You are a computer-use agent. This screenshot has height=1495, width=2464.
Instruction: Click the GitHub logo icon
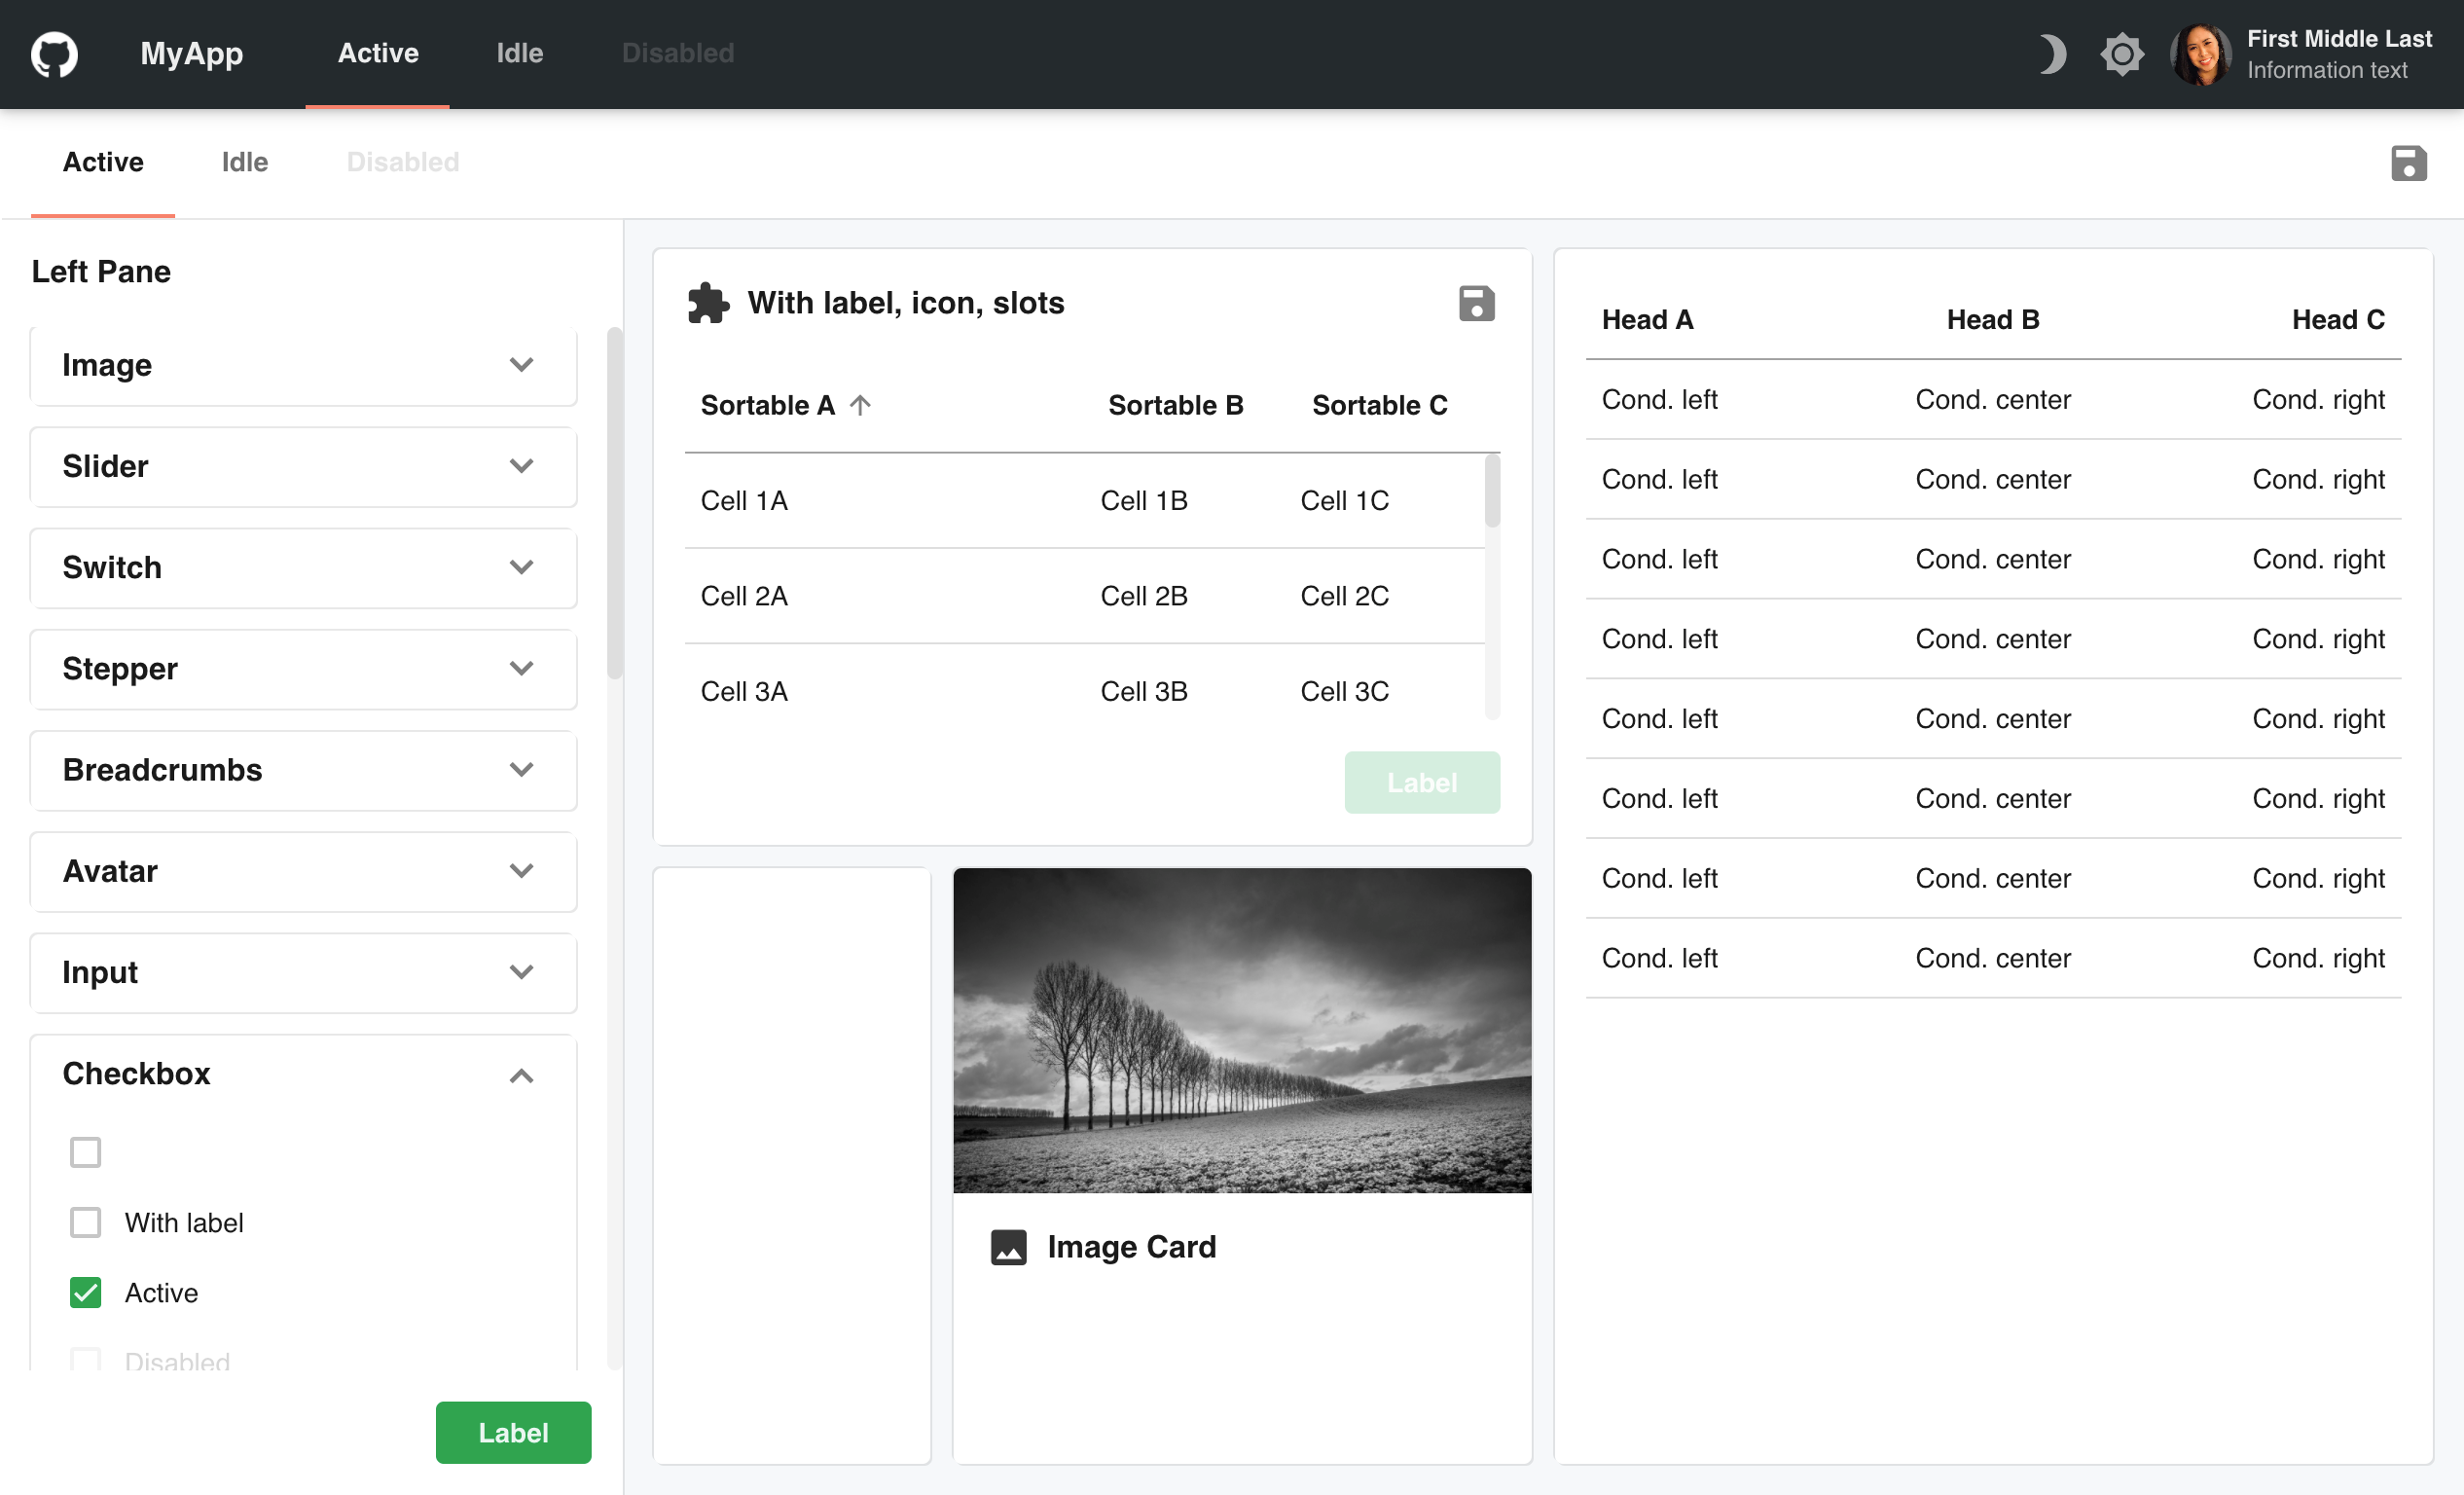54,54
